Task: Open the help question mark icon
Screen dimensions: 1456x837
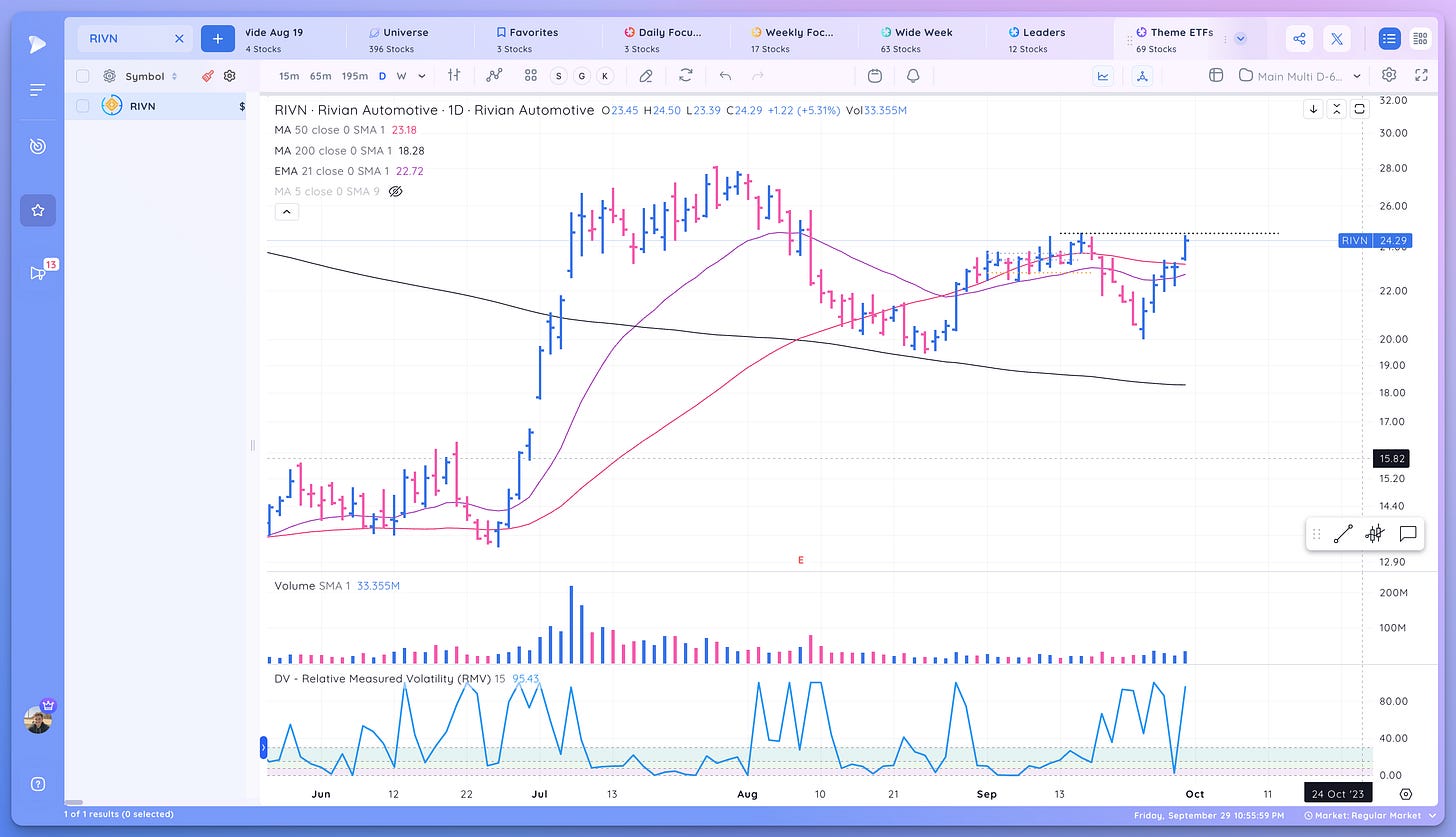Action: click(x=37, y=784)
